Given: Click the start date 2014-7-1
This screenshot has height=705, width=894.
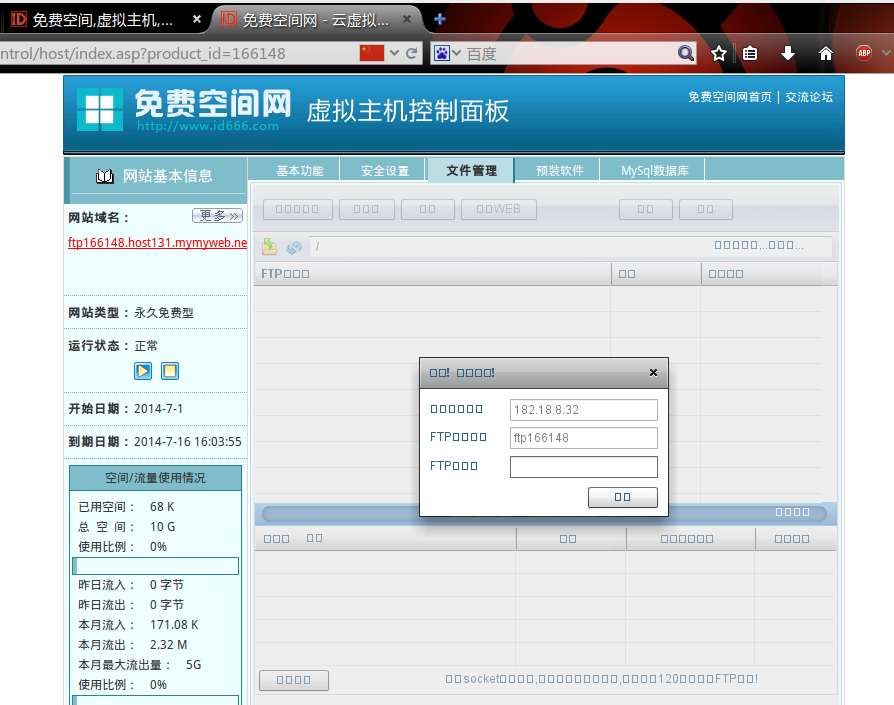Looking at the screenshot, I should [x=159, y=409].
